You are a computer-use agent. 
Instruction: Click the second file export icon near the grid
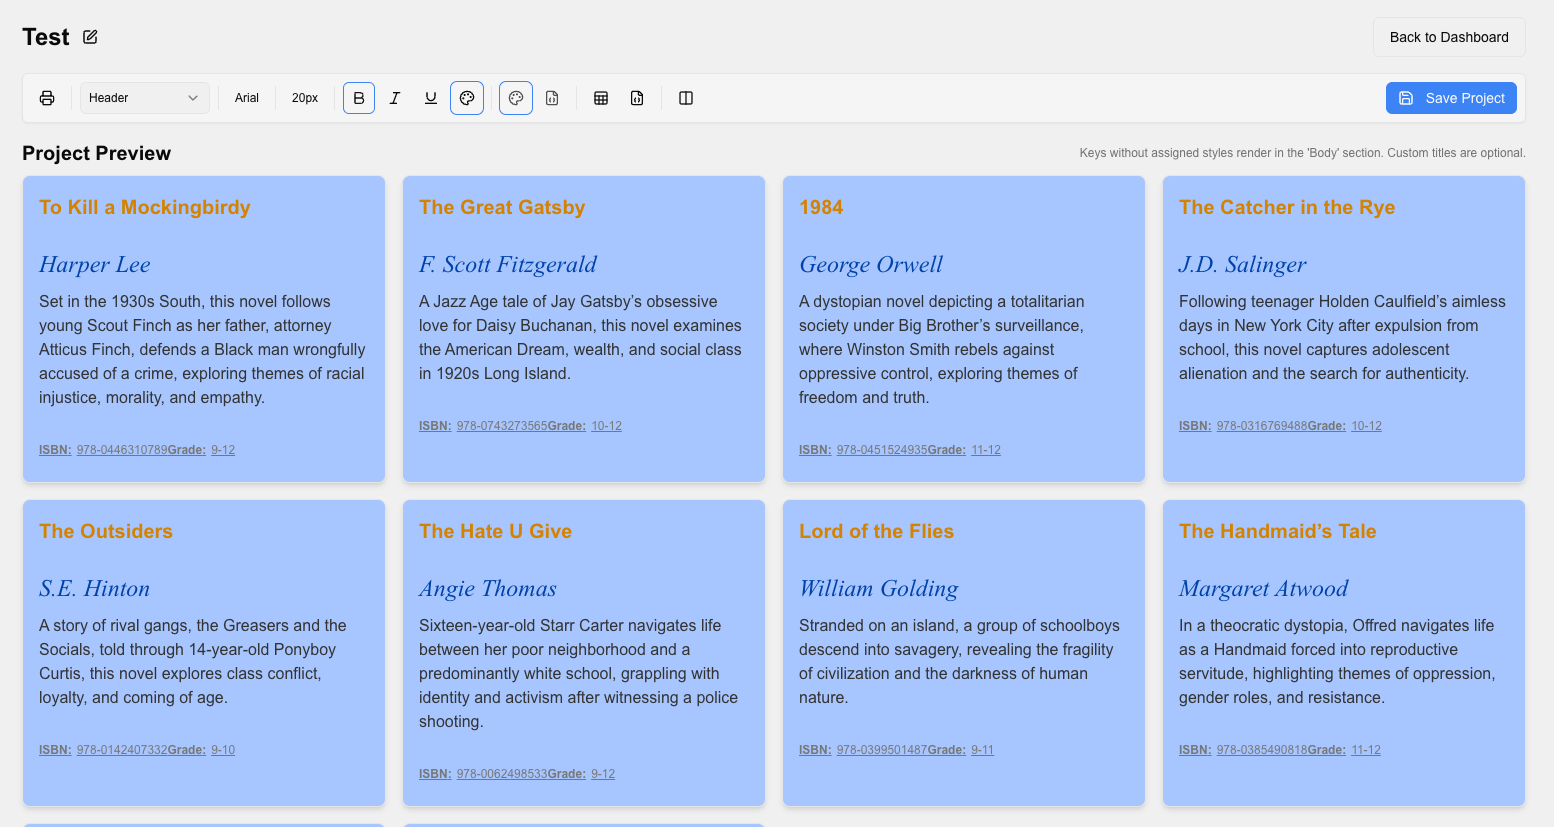(x=637, y=97)
